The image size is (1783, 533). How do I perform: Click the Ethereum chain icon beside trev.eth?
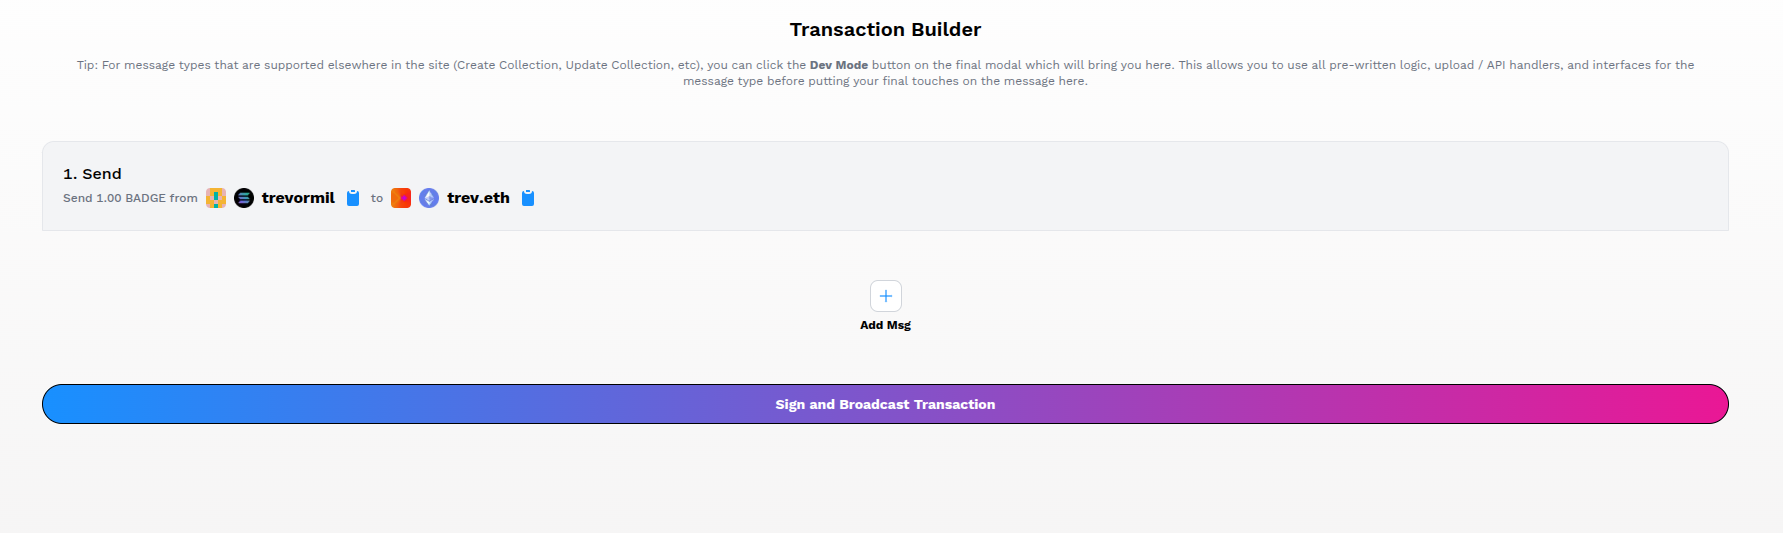[429, 198]
